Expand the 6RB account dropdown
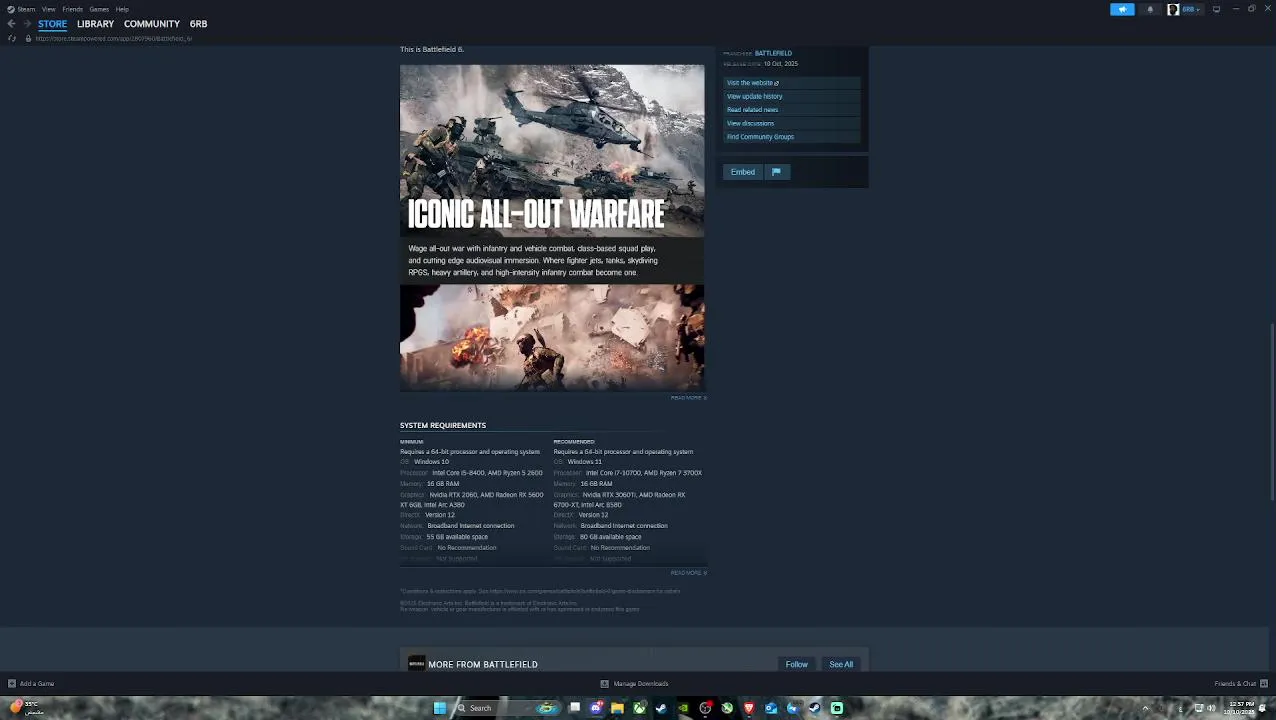 pos(1190,9)
